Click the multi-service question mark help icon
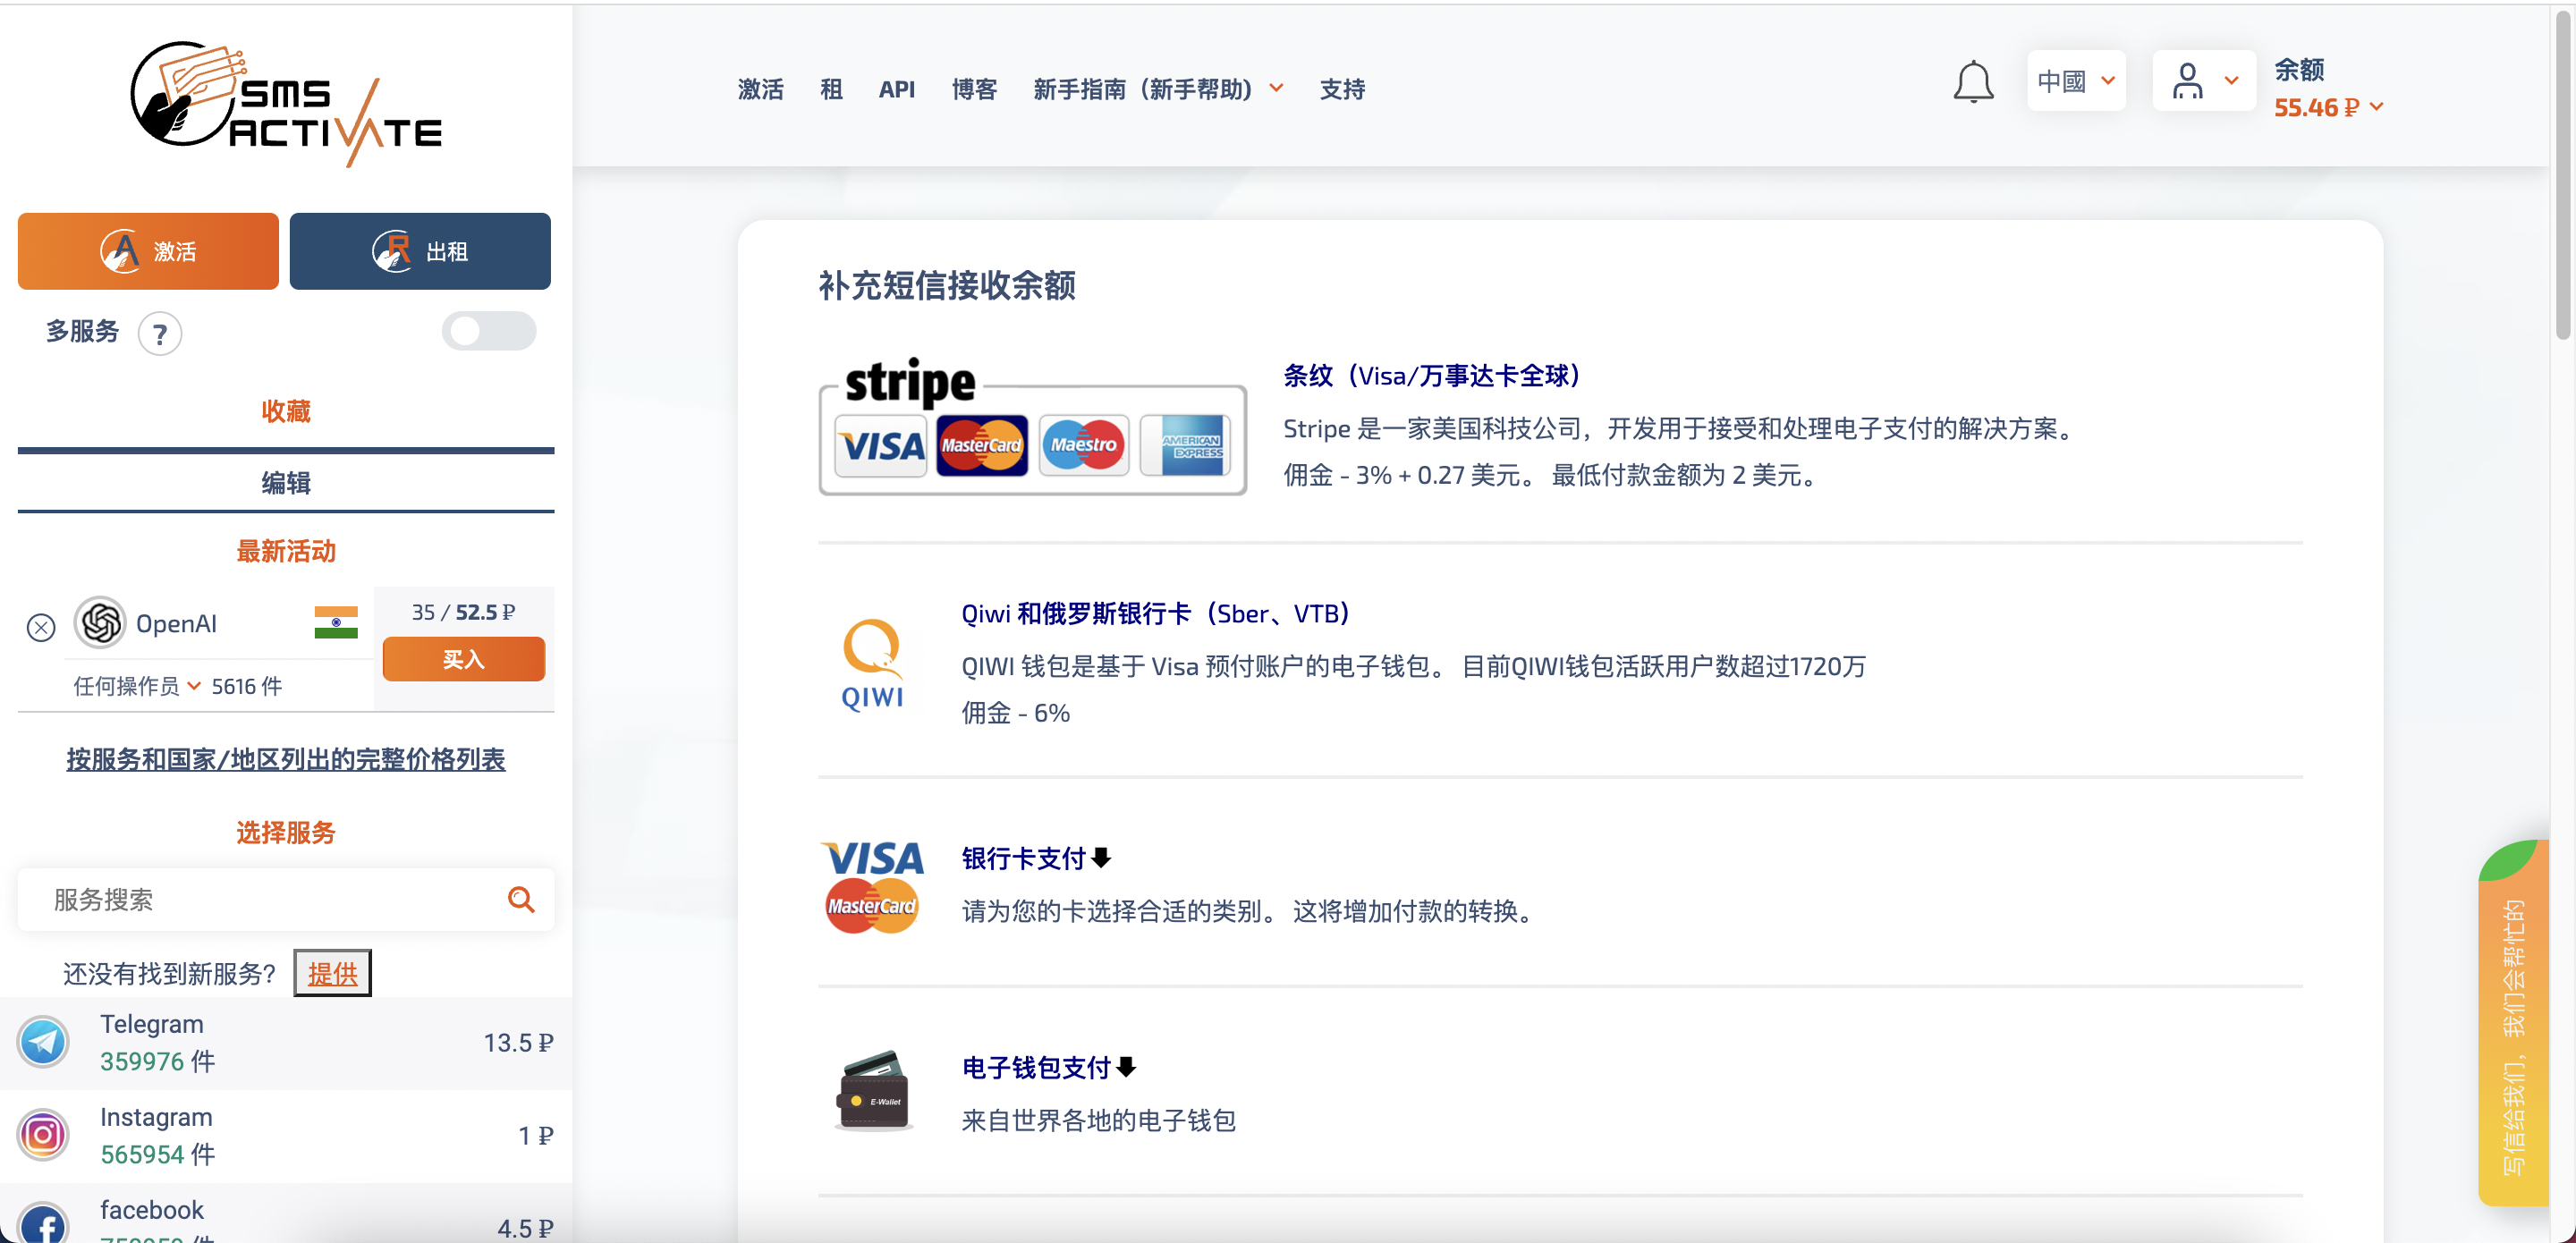2576x1243 pixels. [x=160, y=334]
